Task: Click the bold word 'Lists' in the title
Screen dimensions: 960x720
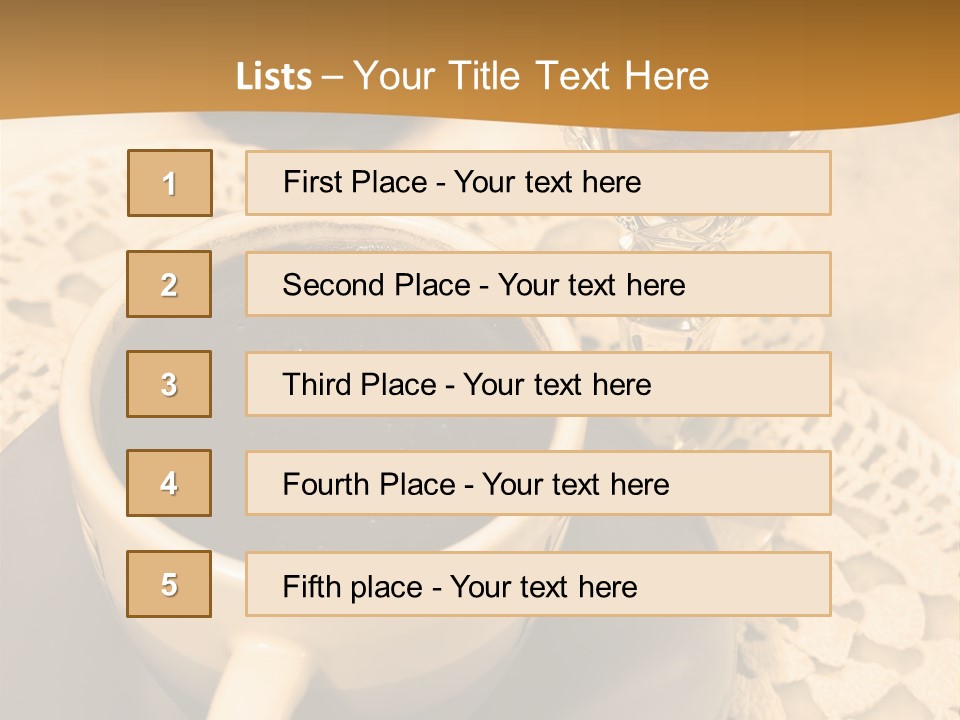Action: (x=274, y=77)
